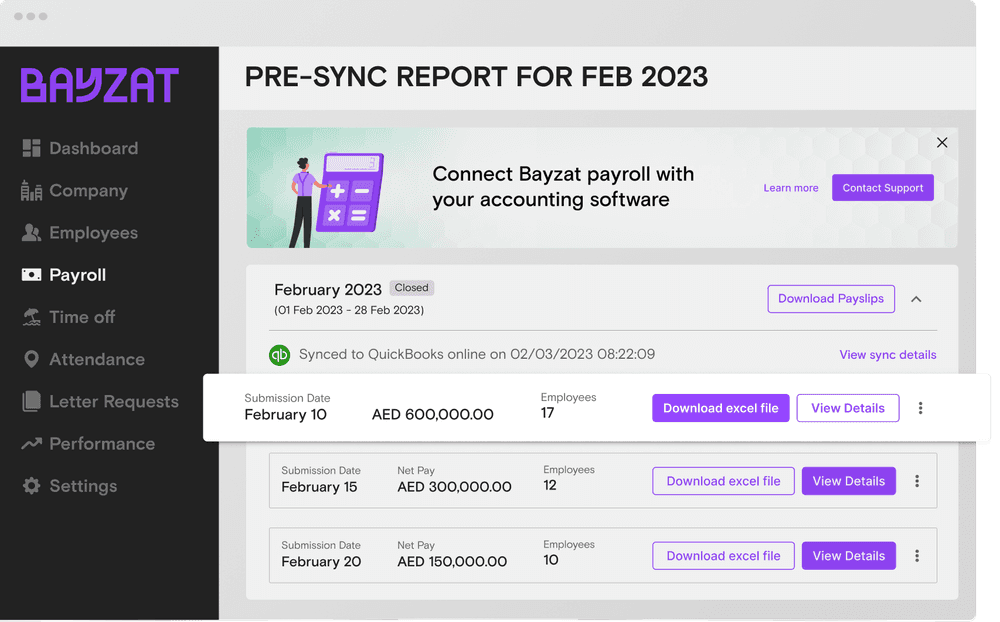Image resolution: width=1000 pixels, height=622 pixels.
Task: Click the Letter Requests document icon
Action: coord(31,401)
